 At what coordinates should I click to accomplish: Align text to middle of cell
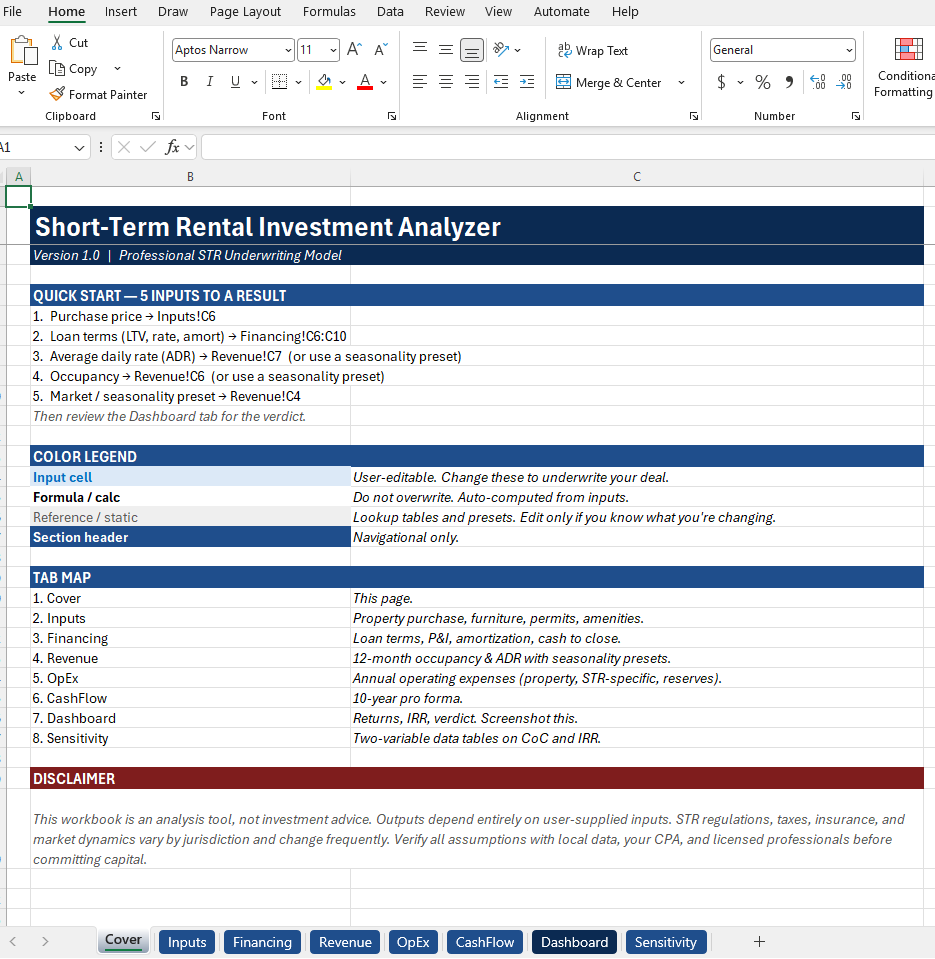pos(446,50)
